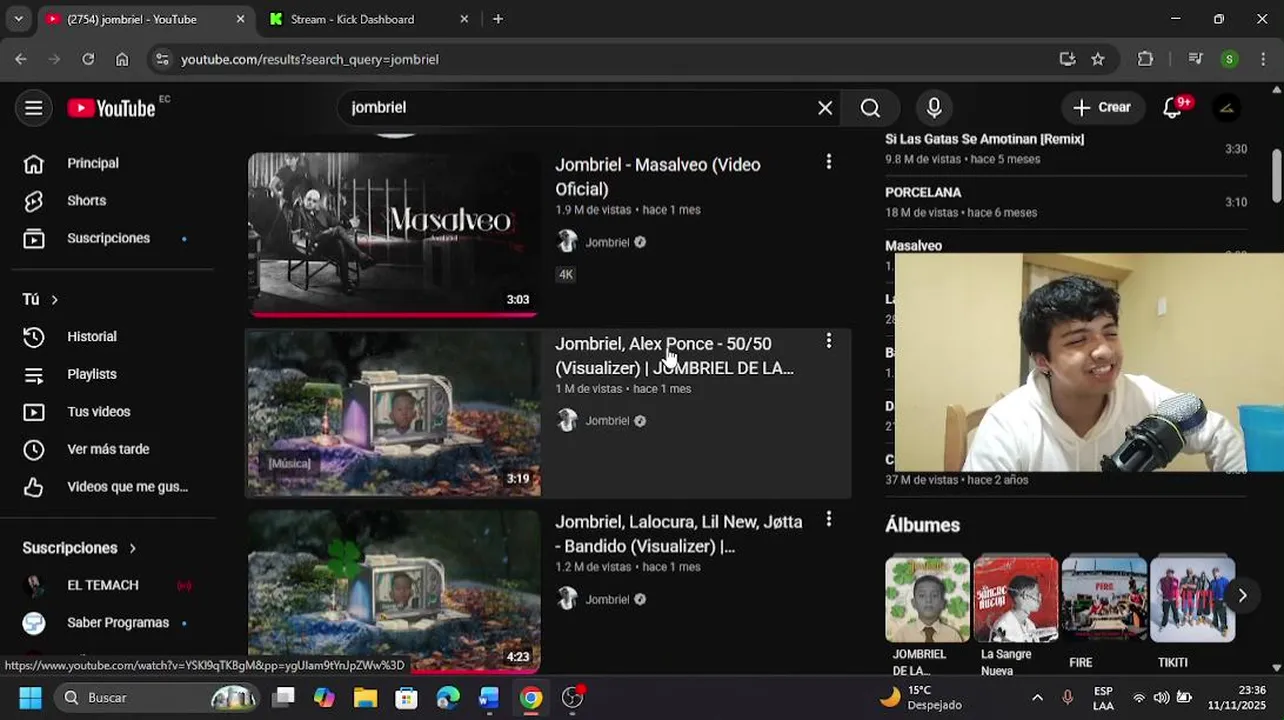Open Jombriel, Lalocura, Lil New Bandido title

[679, 534]
